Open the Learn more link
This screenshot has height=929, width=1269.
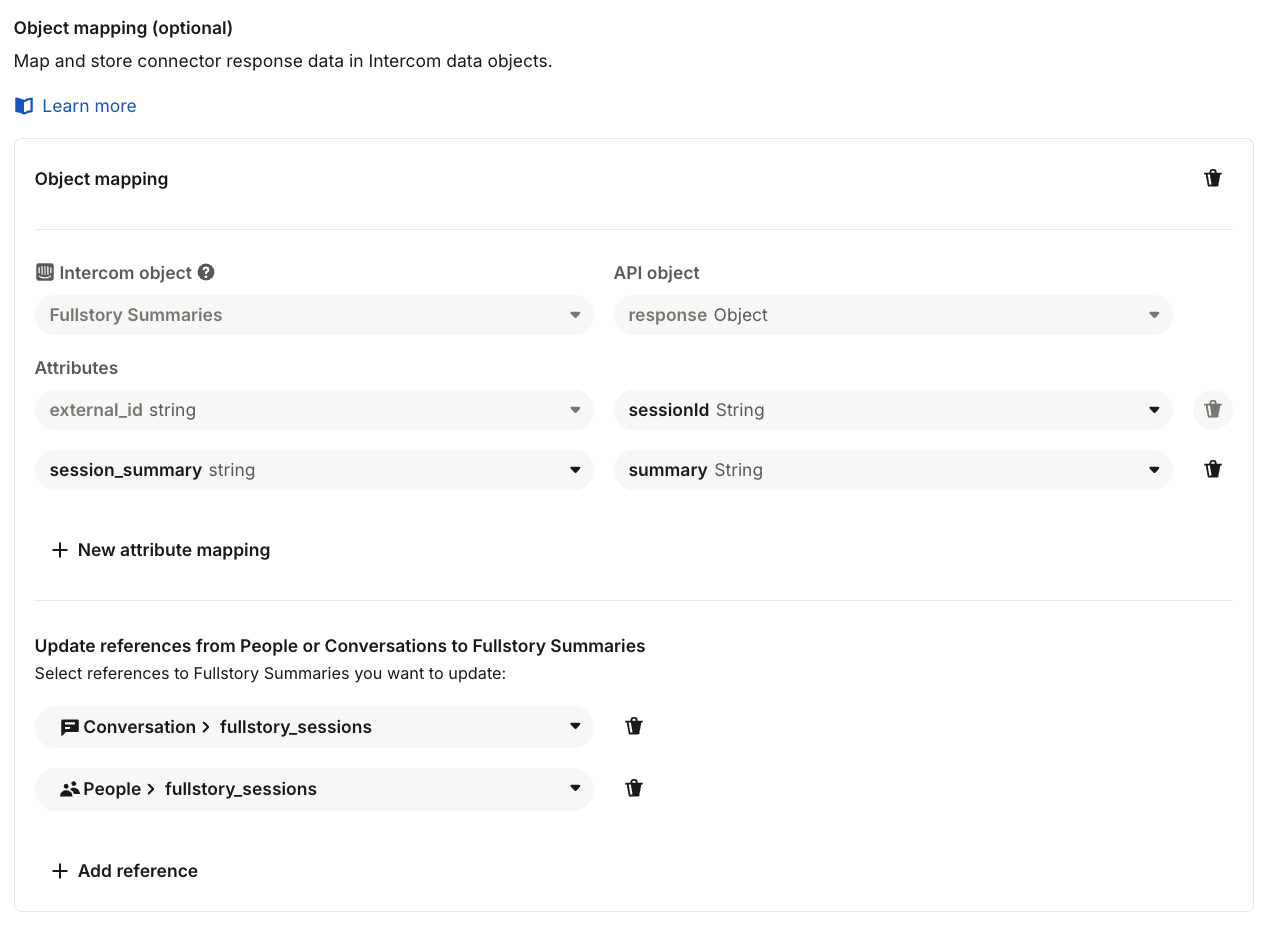[x=89, y=106]
